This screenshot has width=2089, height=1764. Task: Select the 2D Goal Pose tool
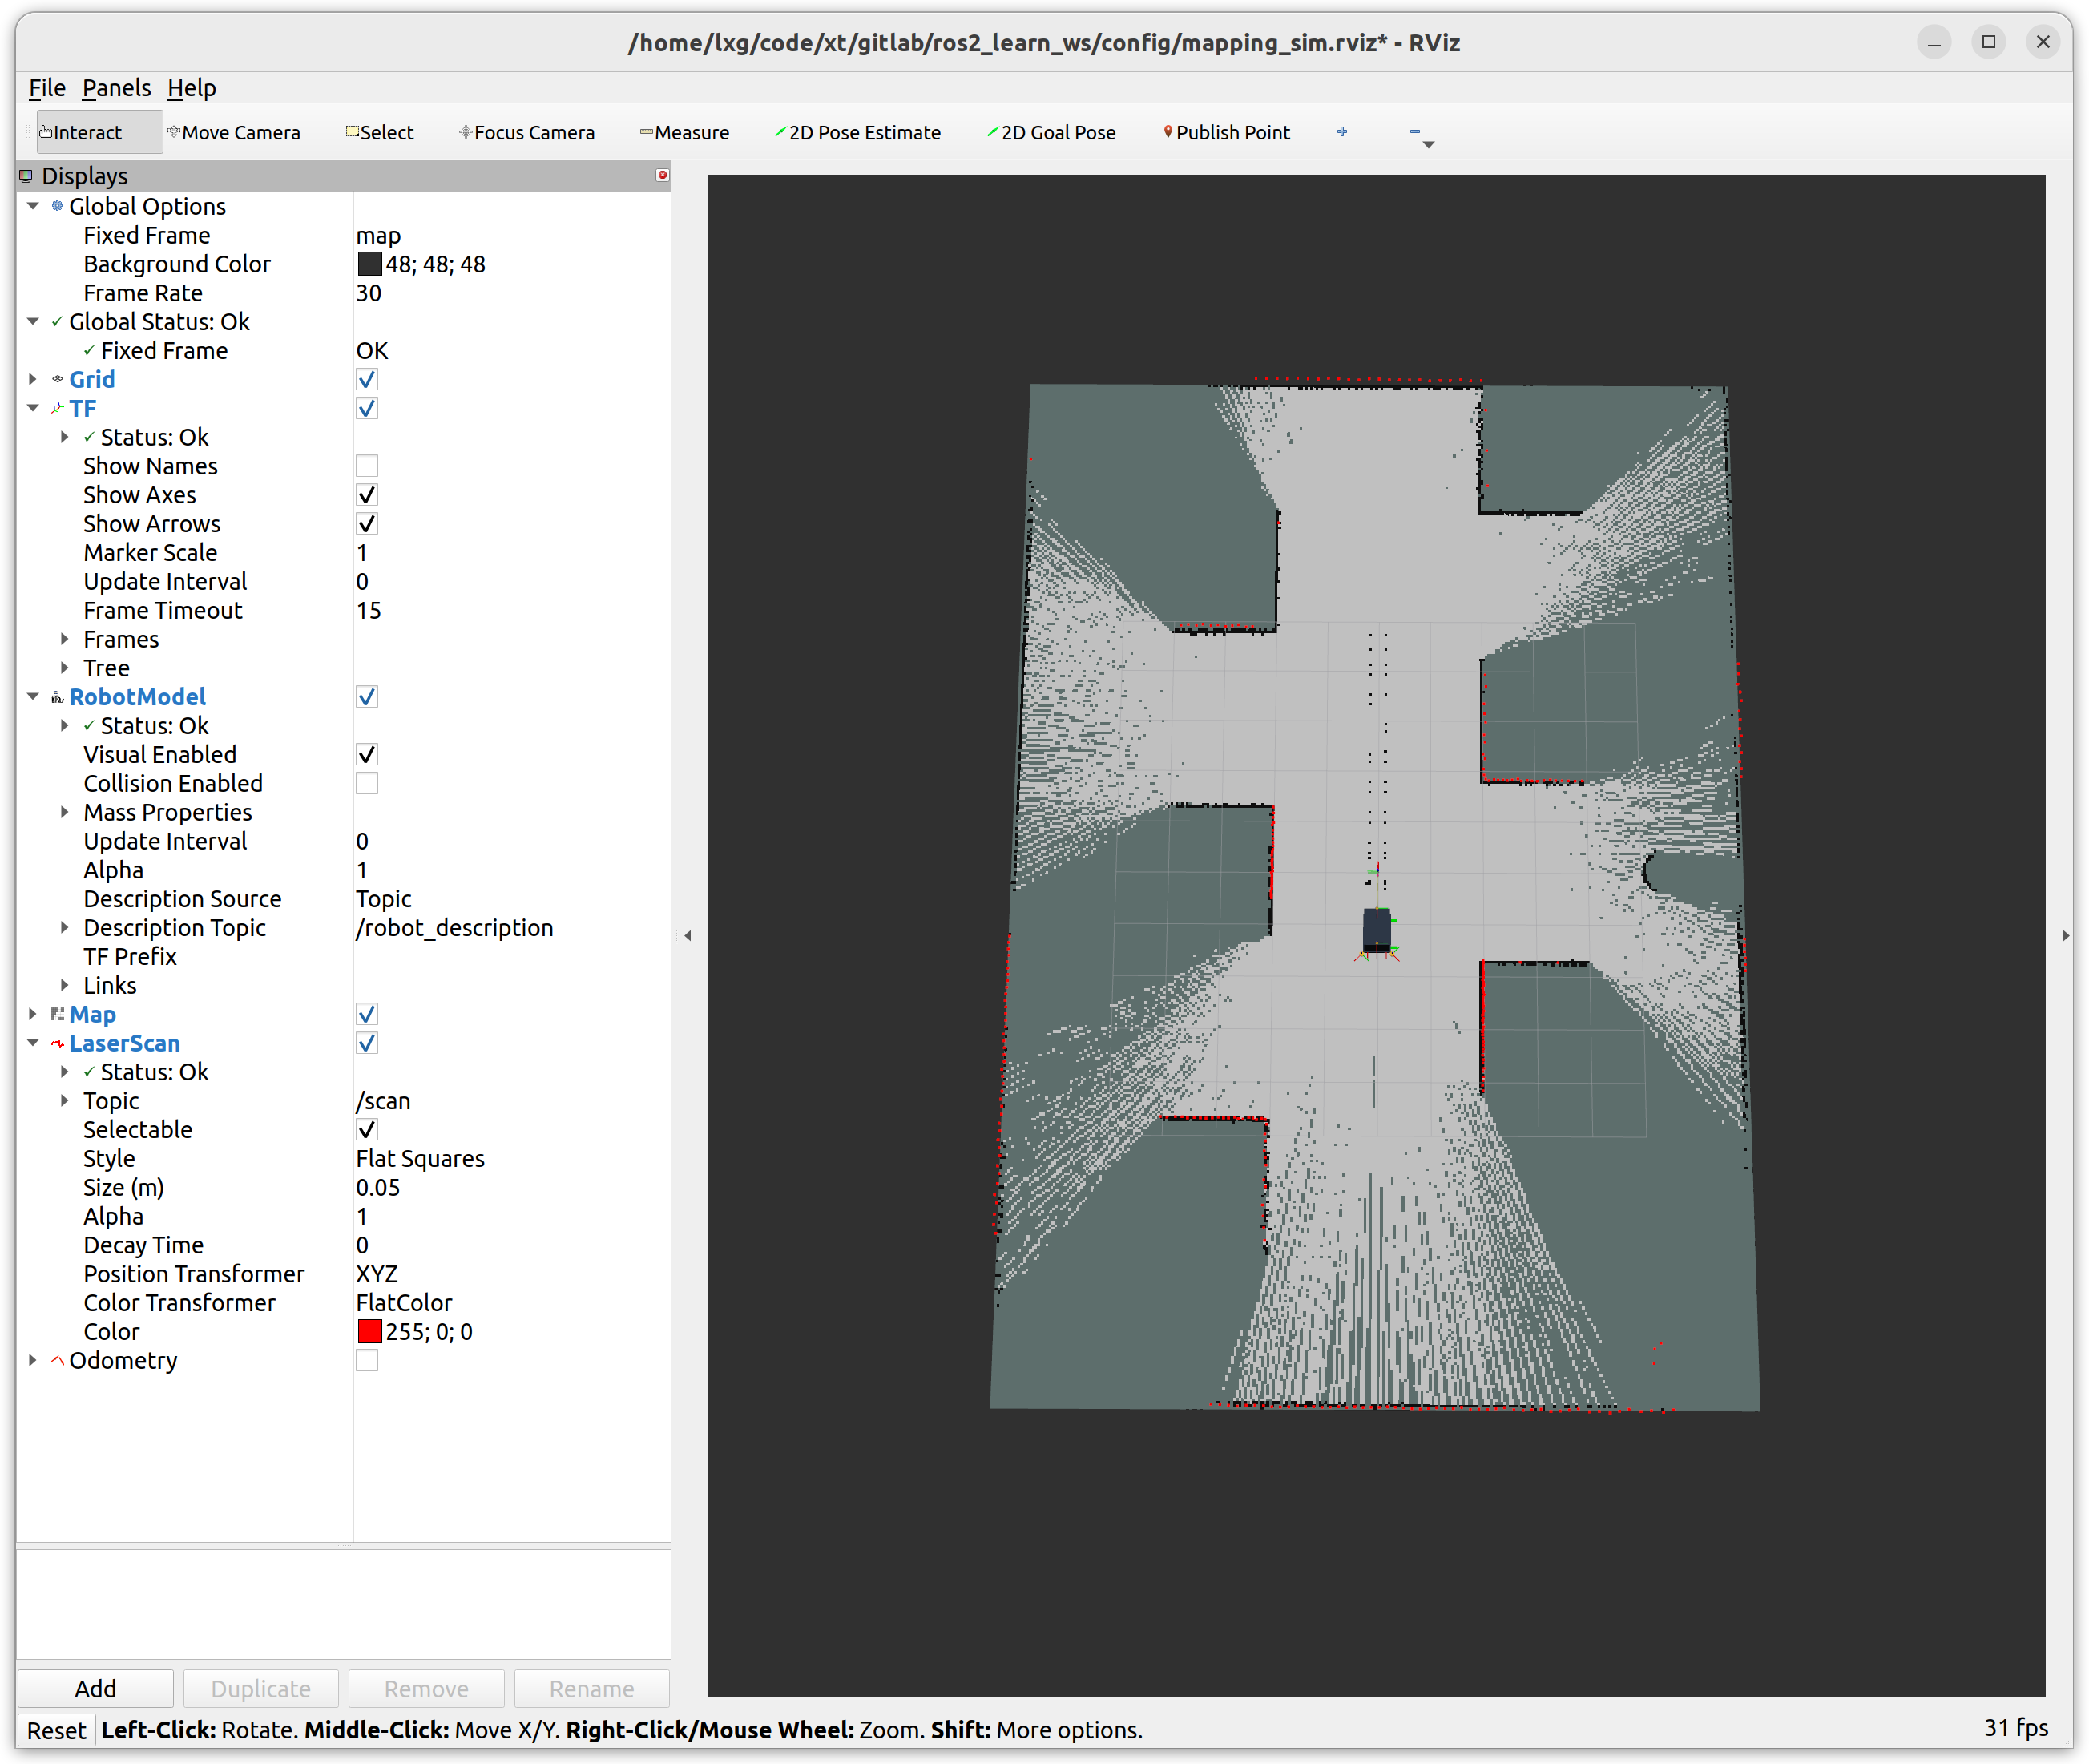click(1051, 132)
